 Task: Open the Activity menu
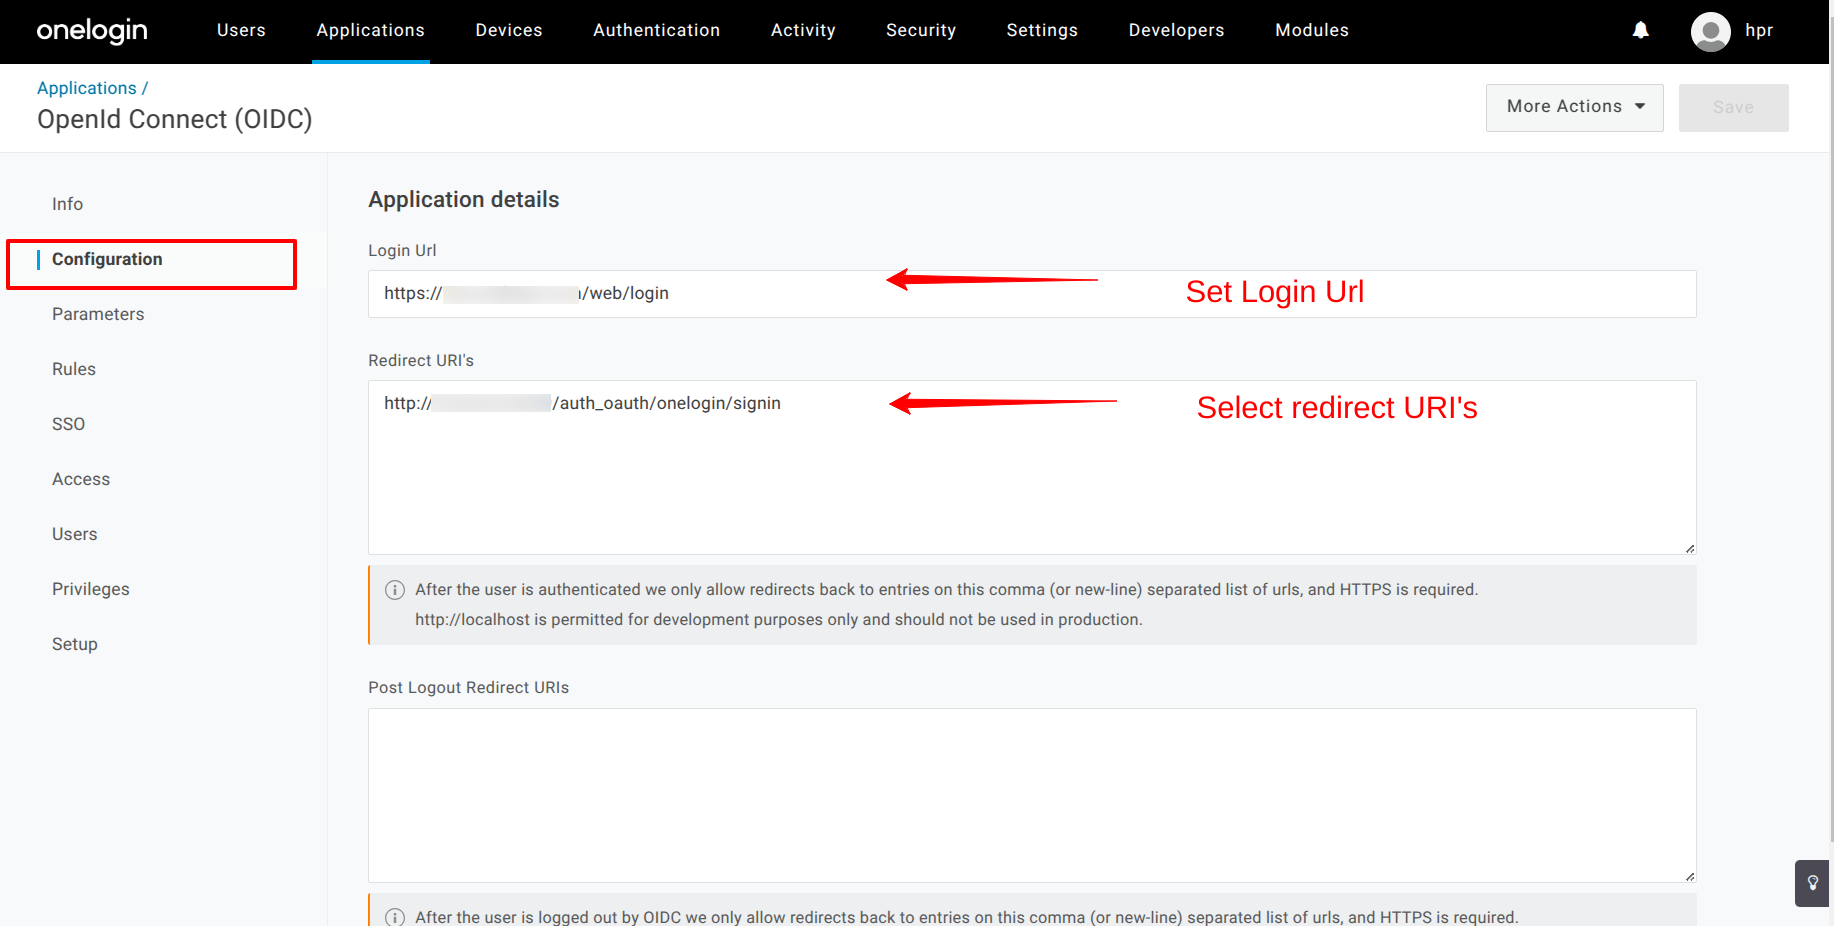click(x=803, y=30)
